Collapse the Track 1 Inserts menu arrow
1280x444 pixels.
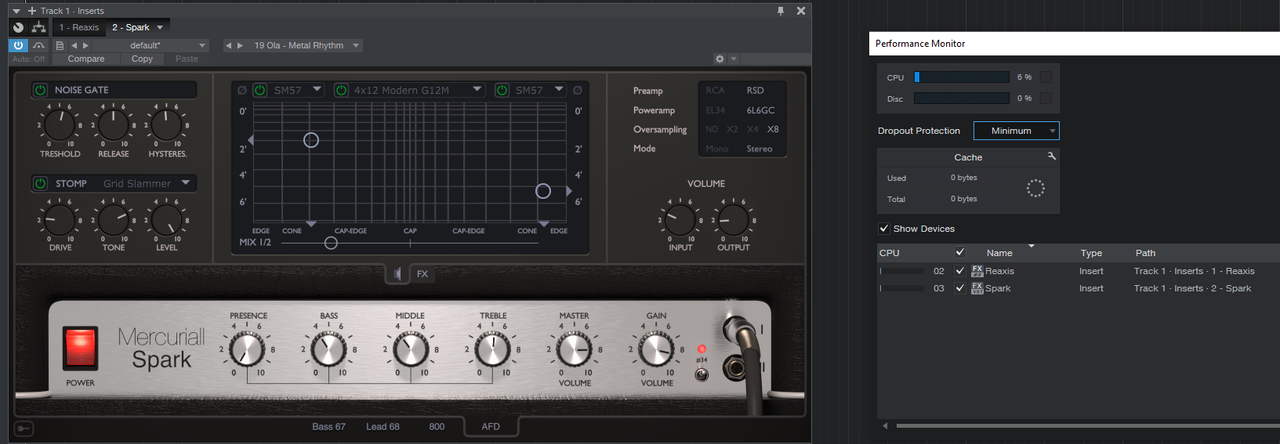[16, 10]
